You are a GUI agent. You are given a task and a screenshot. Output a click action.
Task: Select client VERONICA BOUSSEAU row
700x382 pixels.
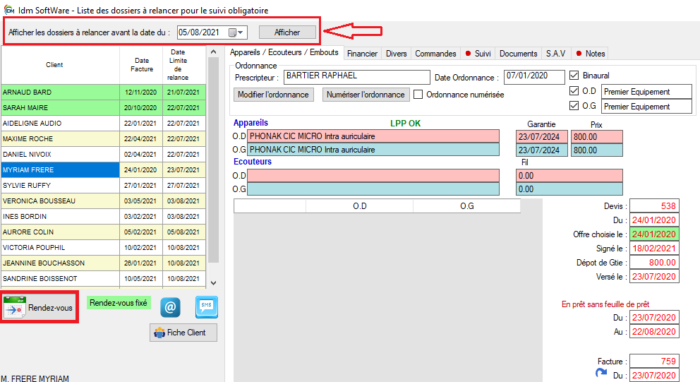pos(104,201)
